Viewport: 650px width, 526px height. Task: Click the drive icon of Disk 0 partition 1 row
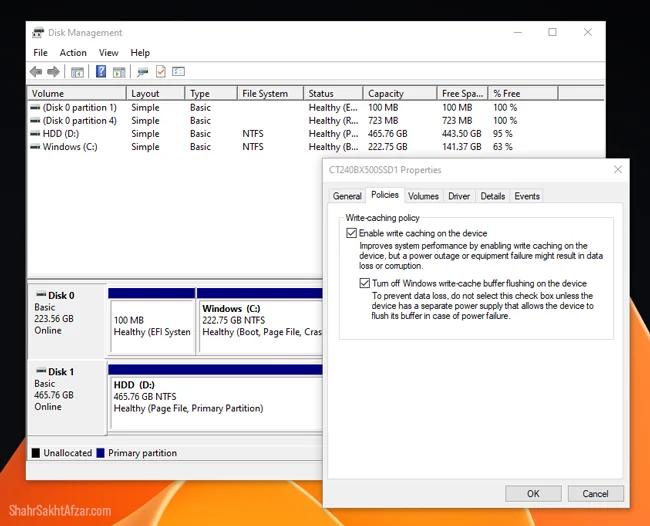[x=35, y=108]
